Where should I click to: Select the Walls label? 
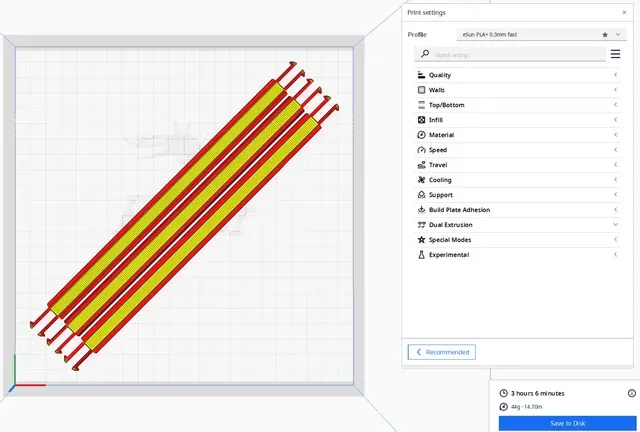[436, 90]
